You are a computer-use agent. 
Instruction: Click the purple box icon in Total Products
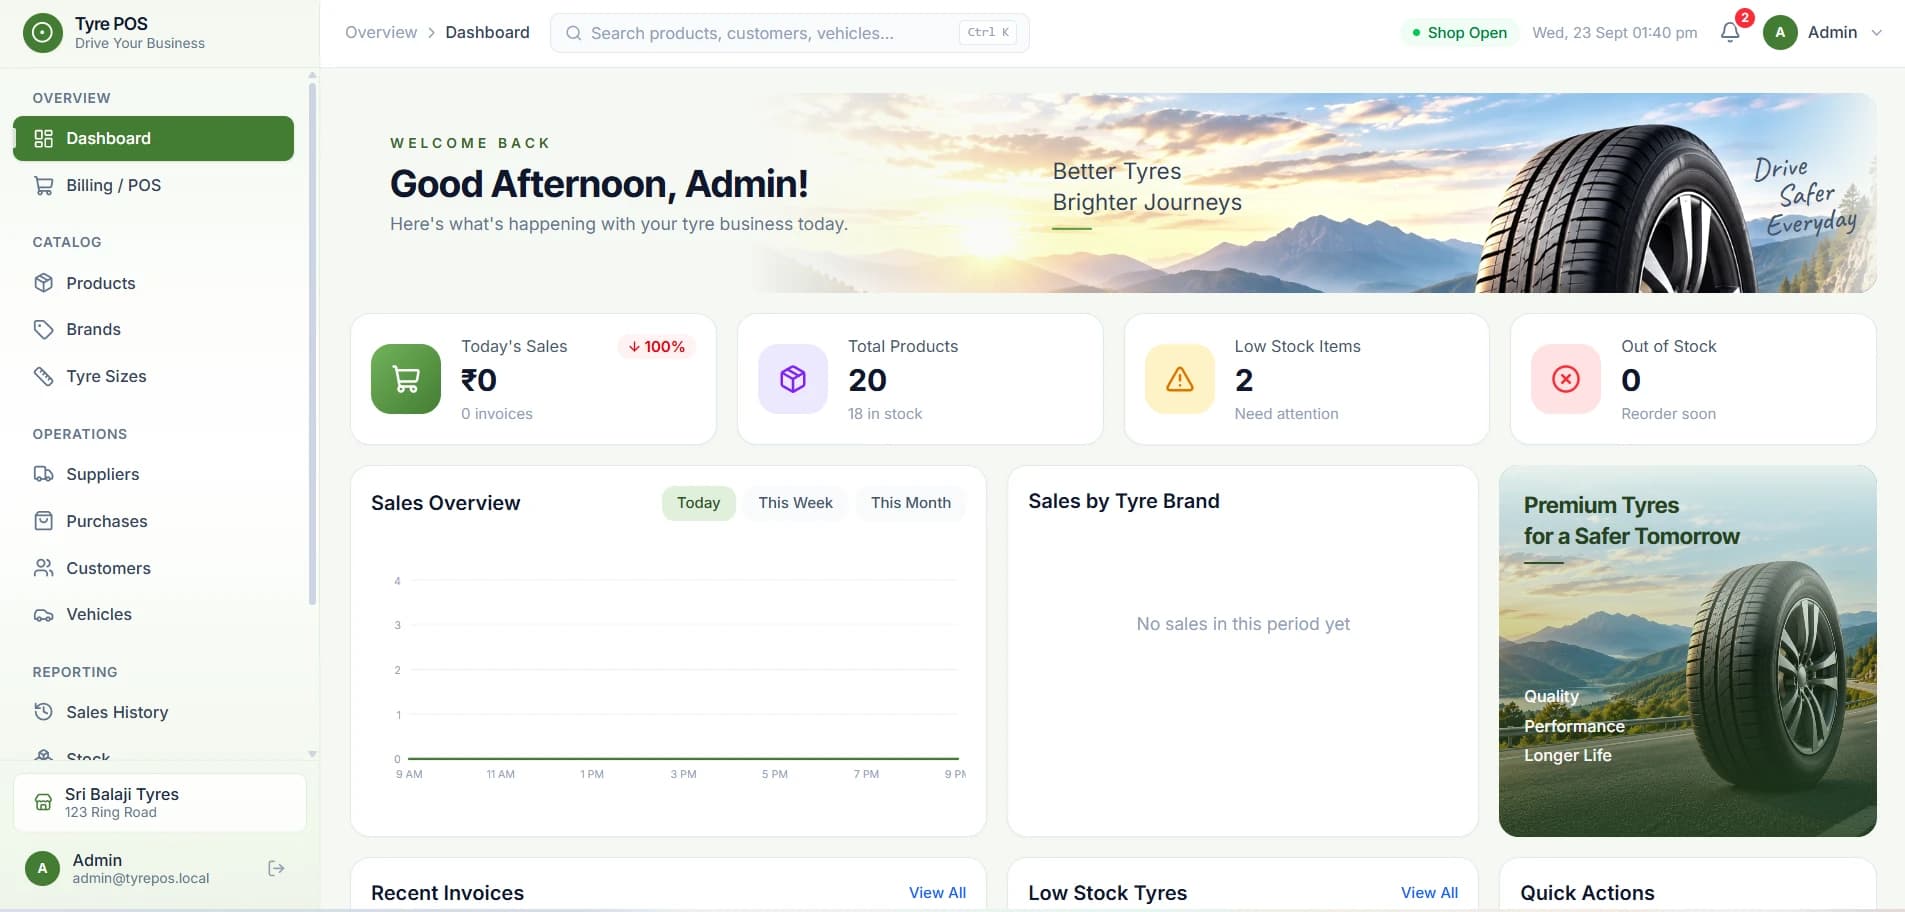pyautogui.click(x=793, y=379)
